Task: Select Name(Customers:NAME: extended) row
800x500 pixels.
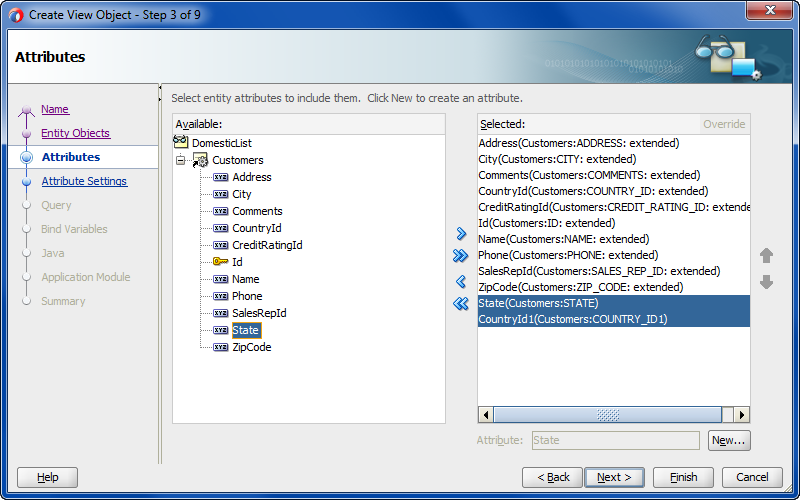Action: pos(614,239)
